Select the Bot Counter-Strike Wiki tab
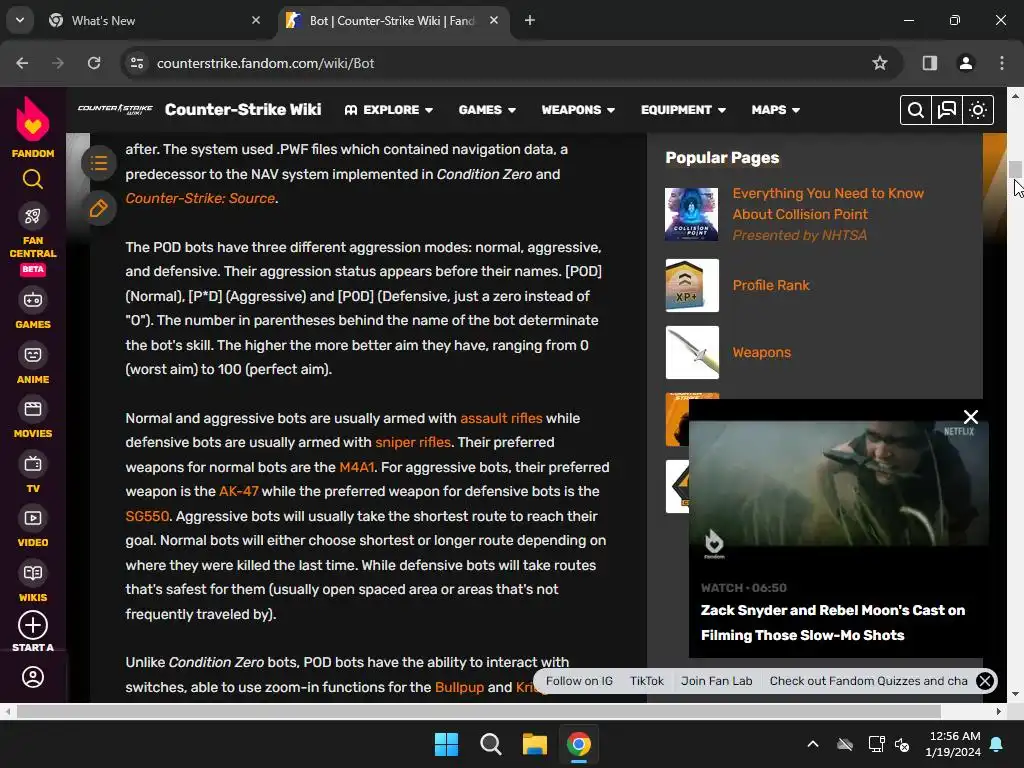Viewport: 1024px width, 768px height. pos(392,20)
